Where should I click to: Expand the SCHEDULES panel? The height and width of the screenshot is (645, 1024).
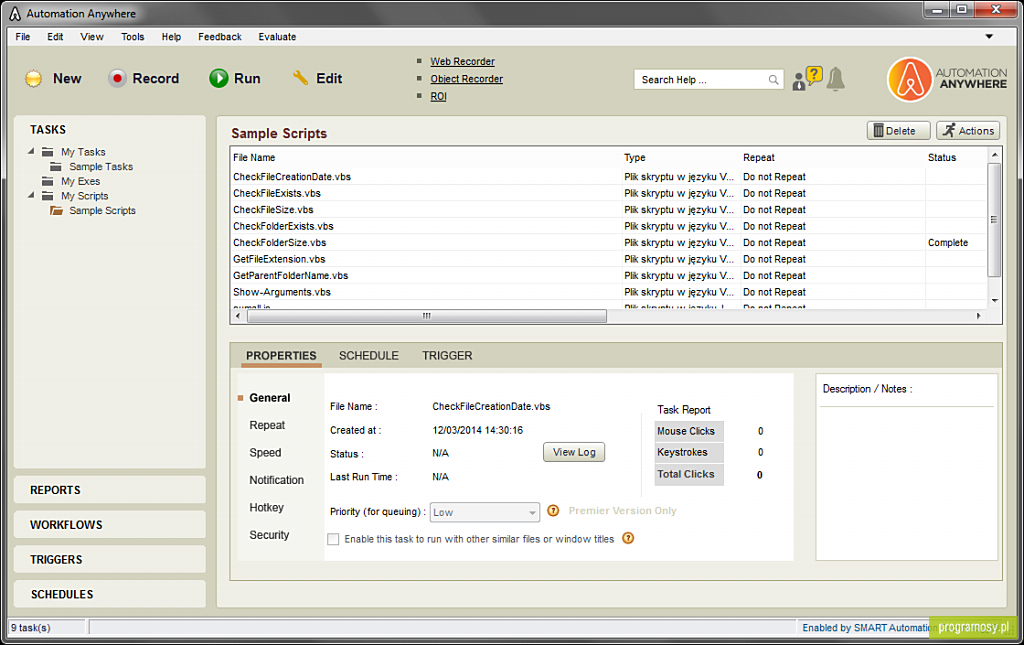pos(110,594)
